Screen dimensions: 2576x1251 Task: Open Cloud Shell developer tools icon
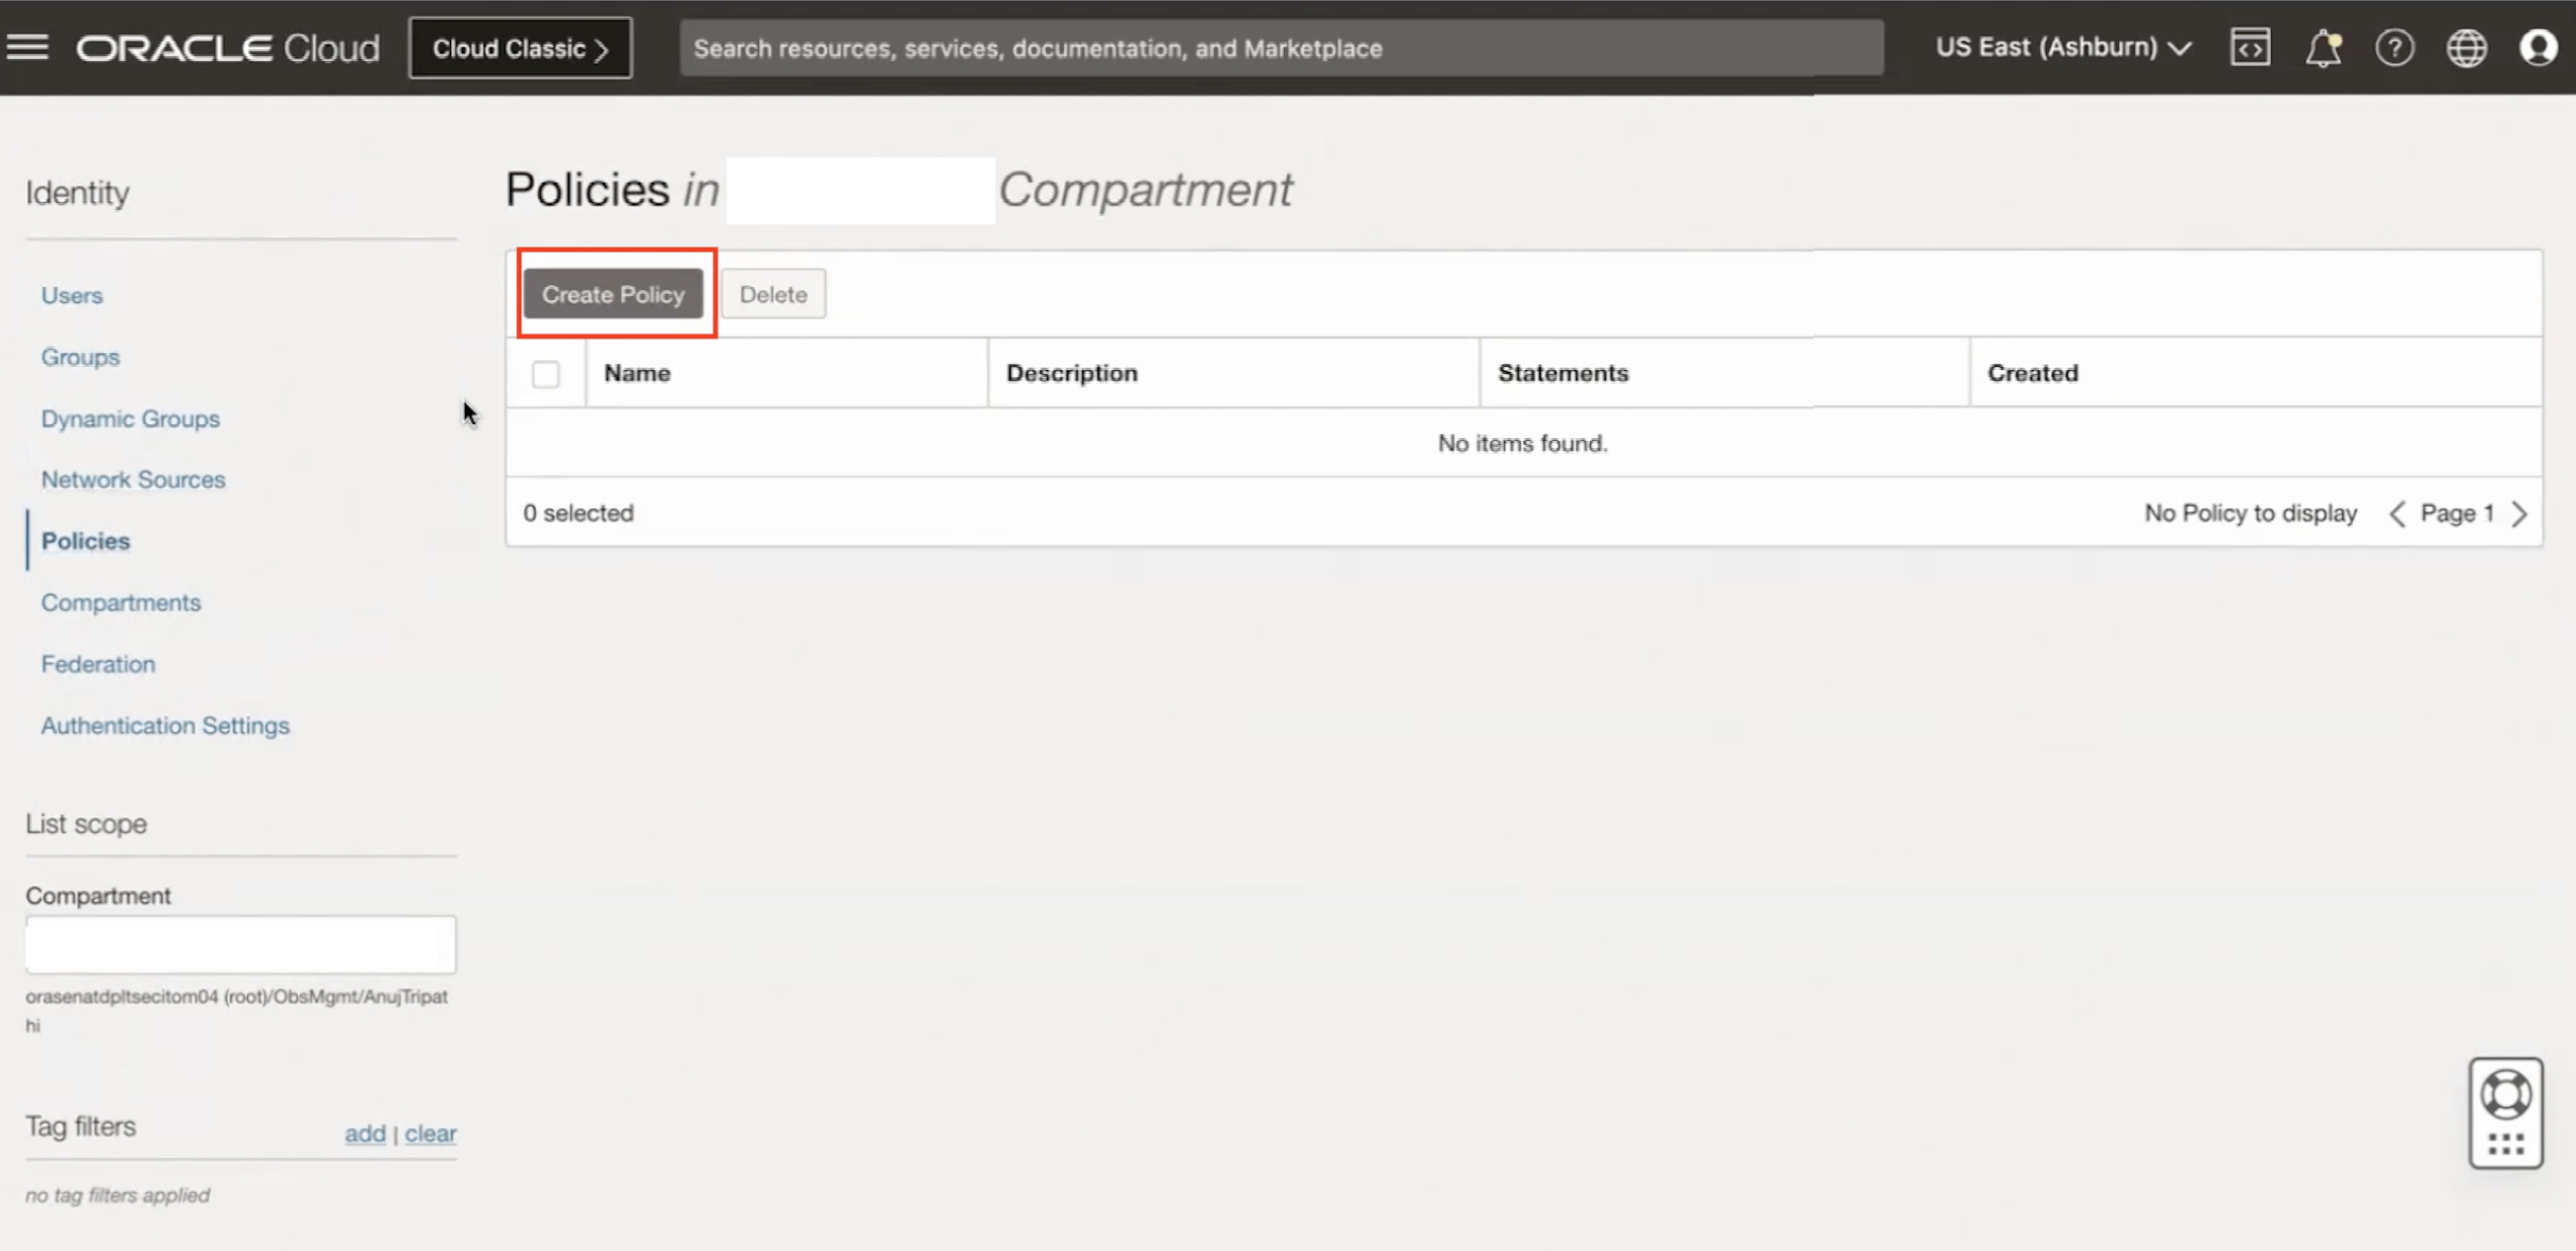(2250, 46)
